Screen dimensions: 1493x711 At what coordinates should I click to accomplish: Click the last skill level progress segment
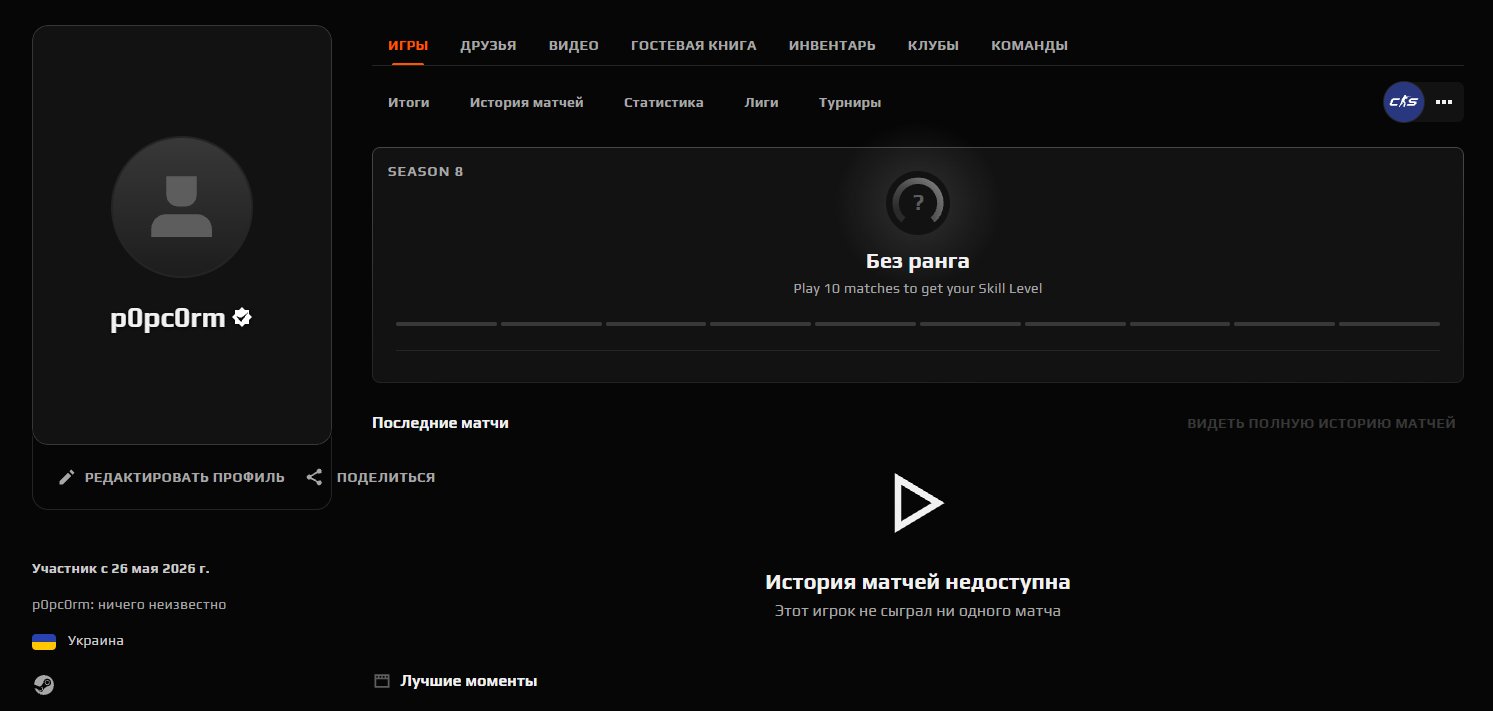[1389, 324]
